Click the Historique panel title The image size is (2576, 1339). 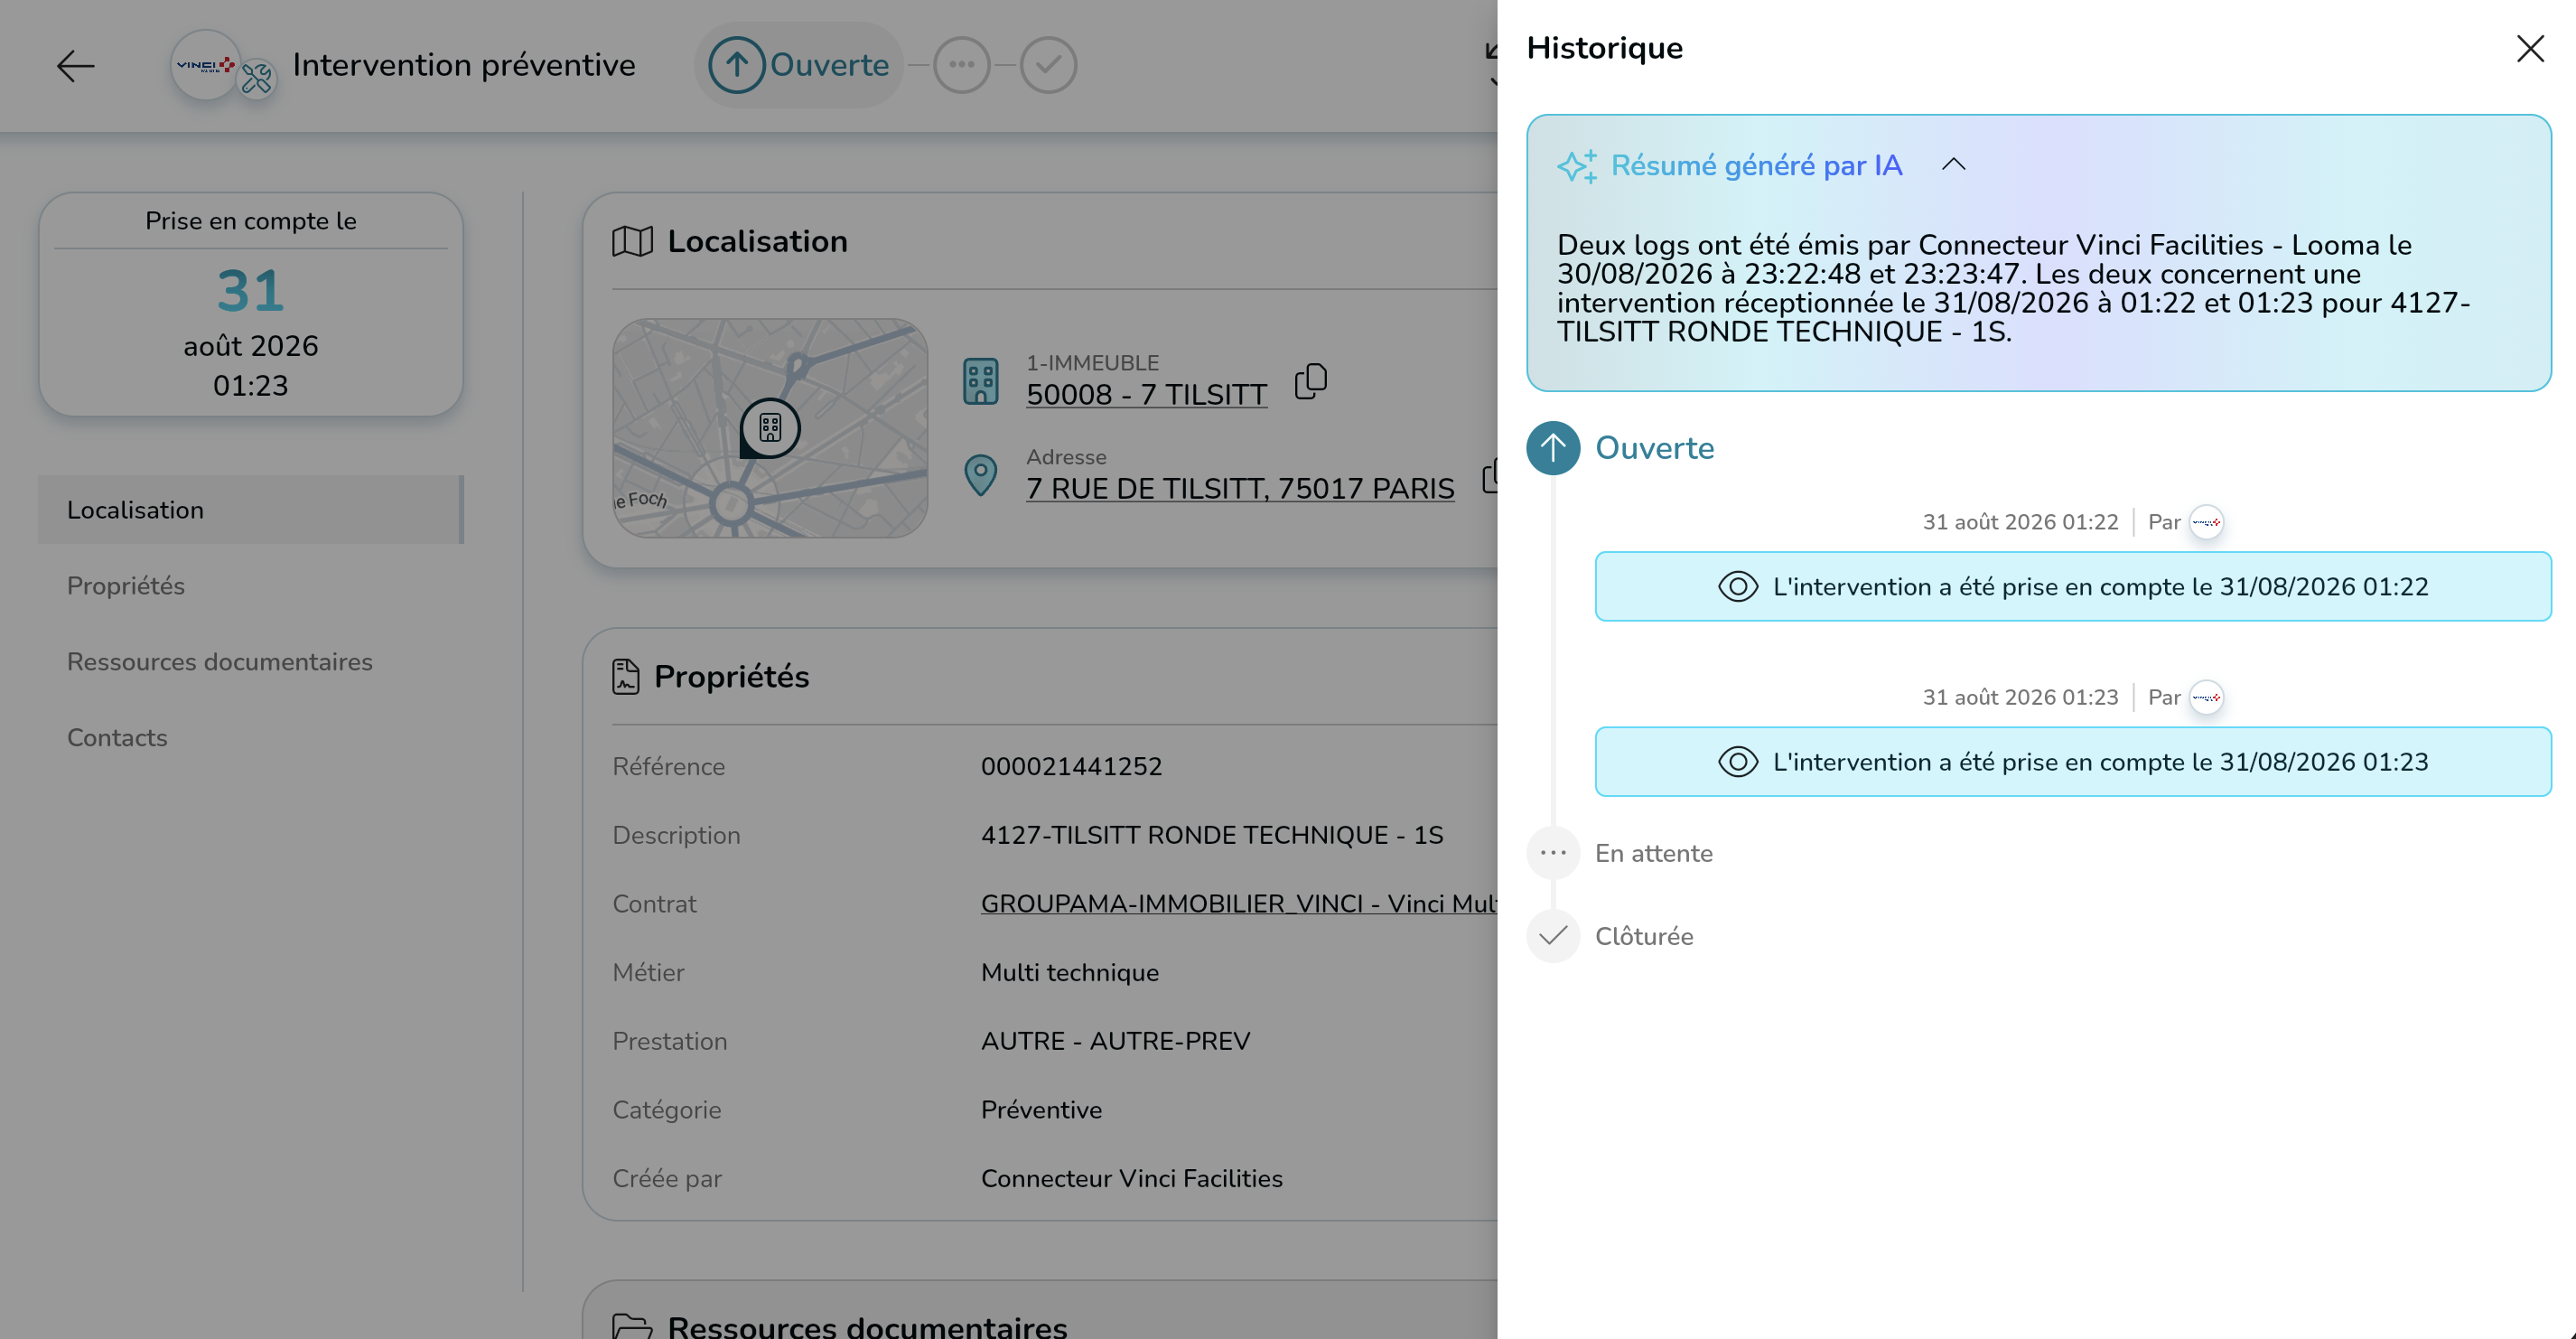(1605, 48)
